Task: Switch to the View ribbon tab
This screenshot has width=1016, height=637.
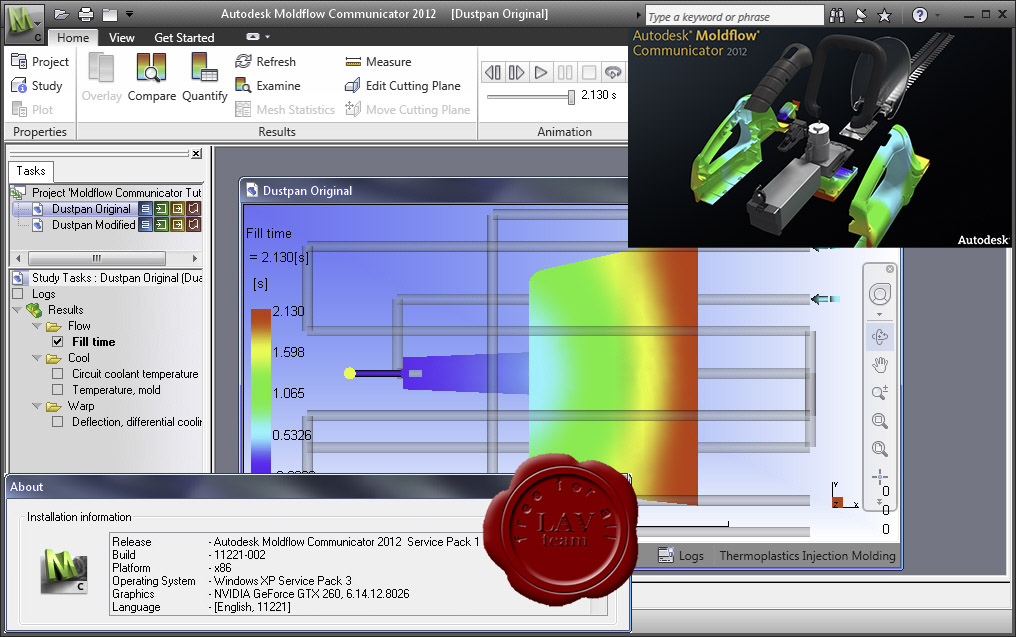Action: [122, 38]
